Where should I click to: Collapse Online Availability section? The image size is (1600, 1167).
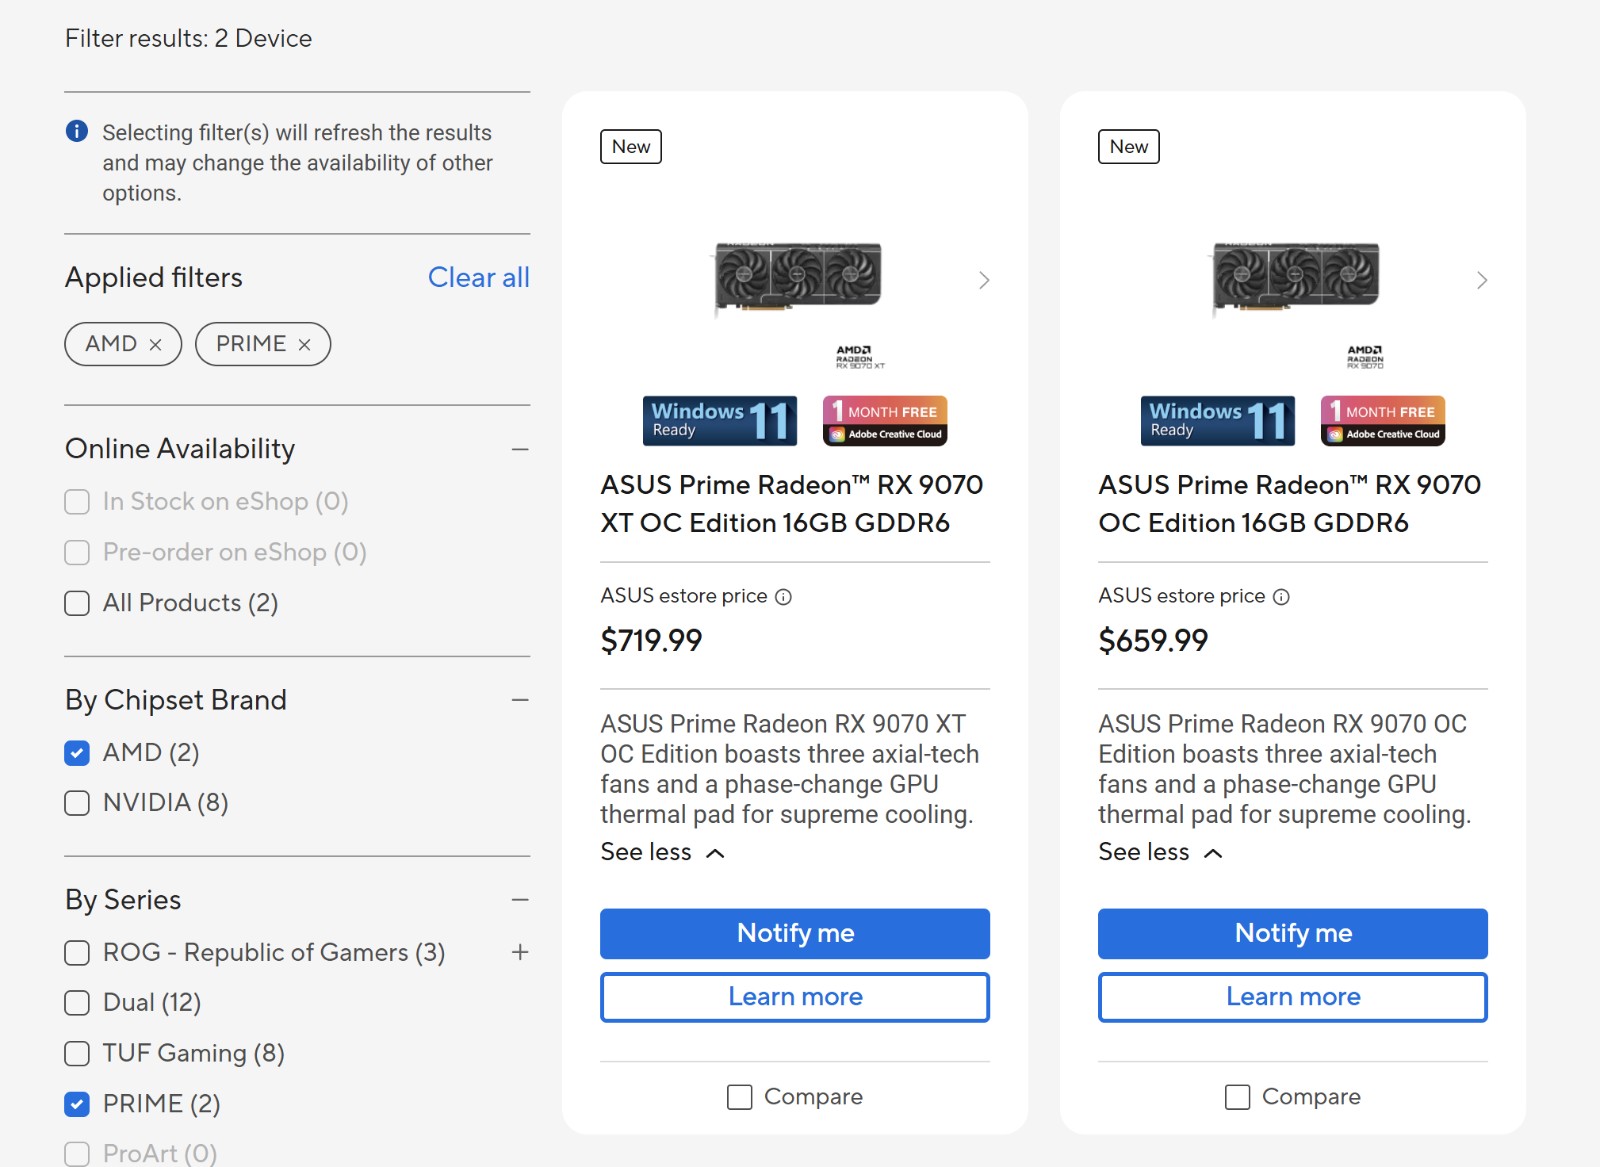(x=520, y=450)
